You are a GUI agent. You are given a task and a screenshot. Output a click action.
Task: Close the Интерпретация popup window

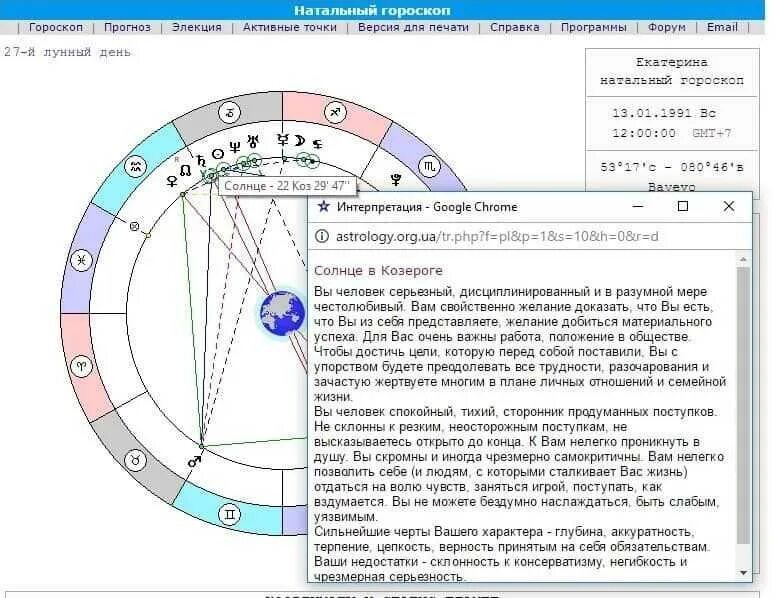click(729, 206)
